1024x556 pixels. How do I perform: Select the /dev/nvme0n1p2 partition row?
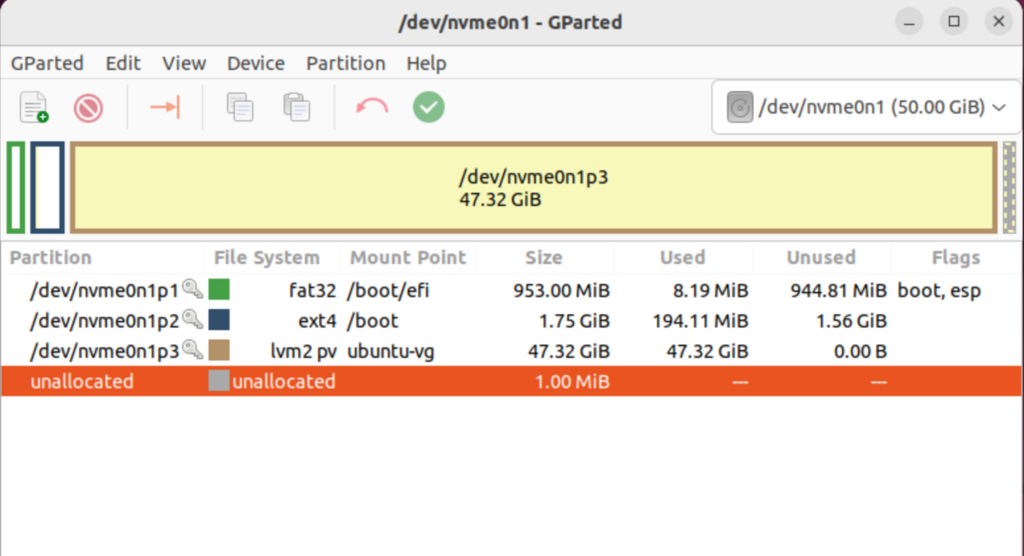click(x=104, y=321)
